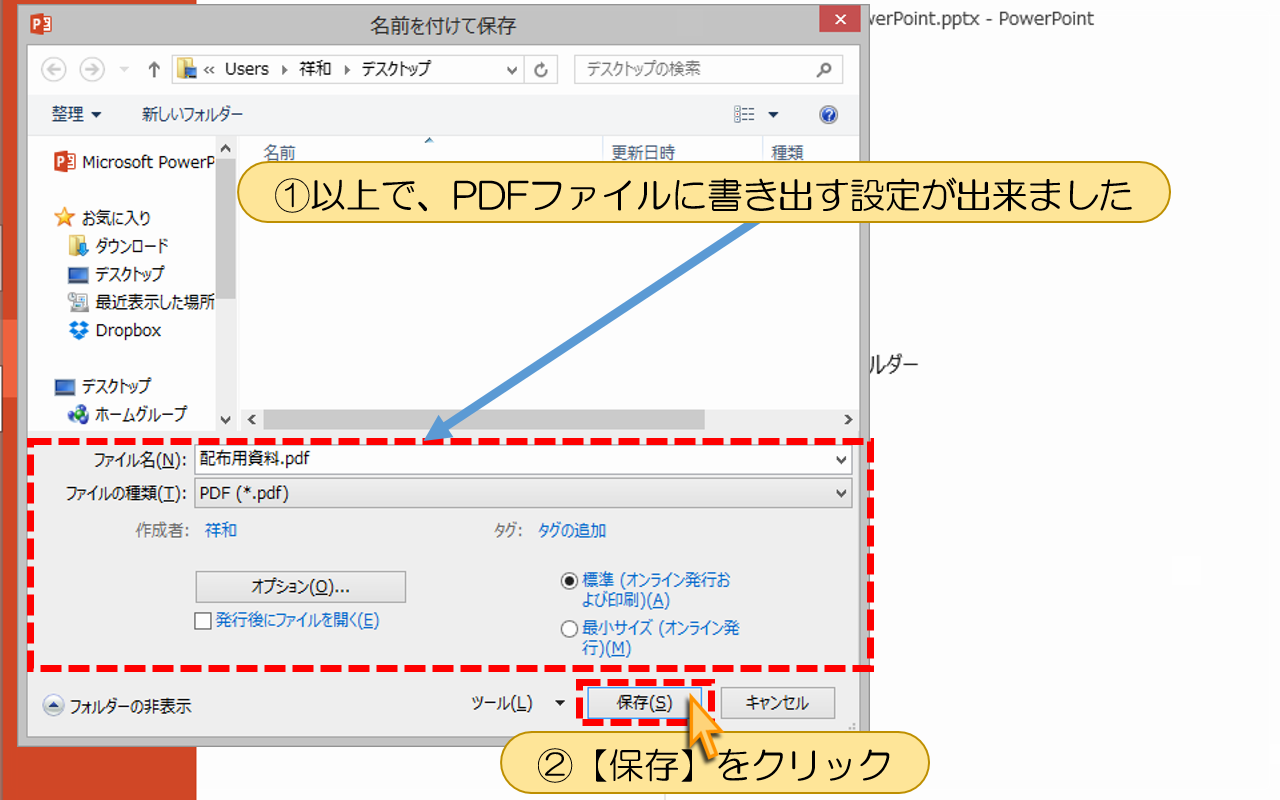Image resolution: width=1280 pixels, height=800 pixels.
Task: Change view layout icon
Action: [x=744, y=115]
